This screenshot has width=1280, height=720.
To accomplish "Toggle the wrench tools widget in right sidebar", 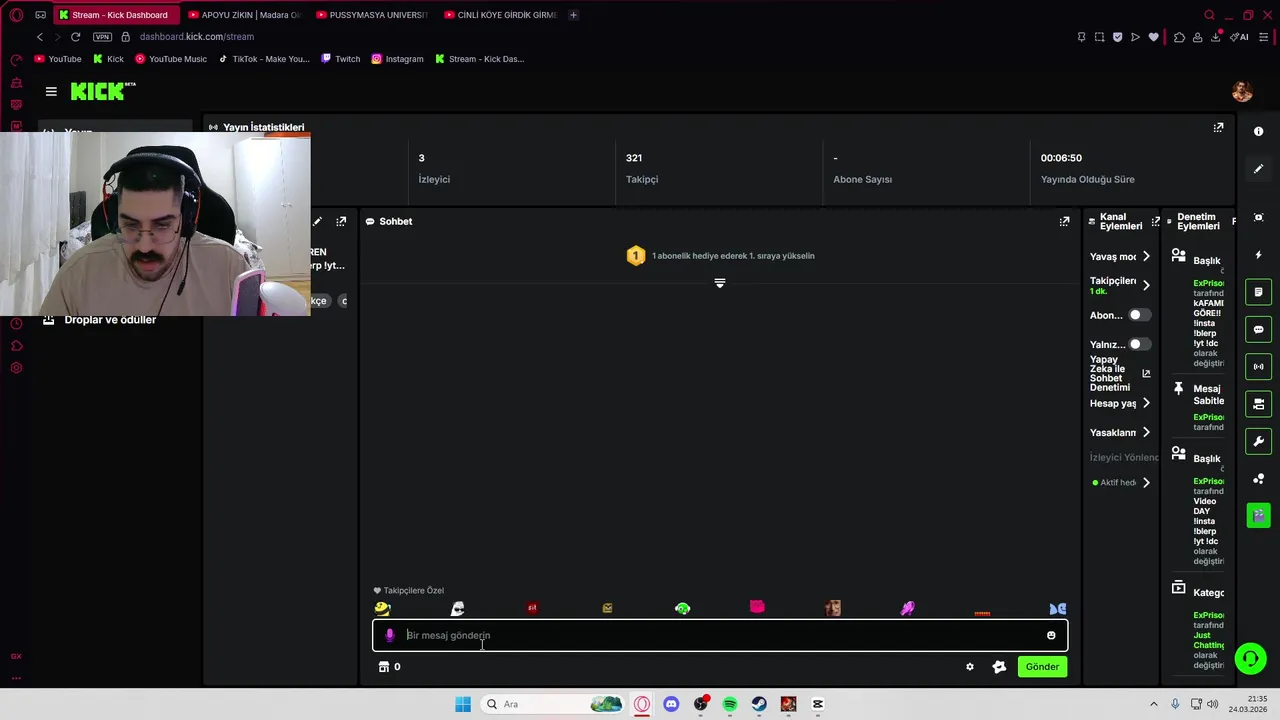I will click(1258, 441).
